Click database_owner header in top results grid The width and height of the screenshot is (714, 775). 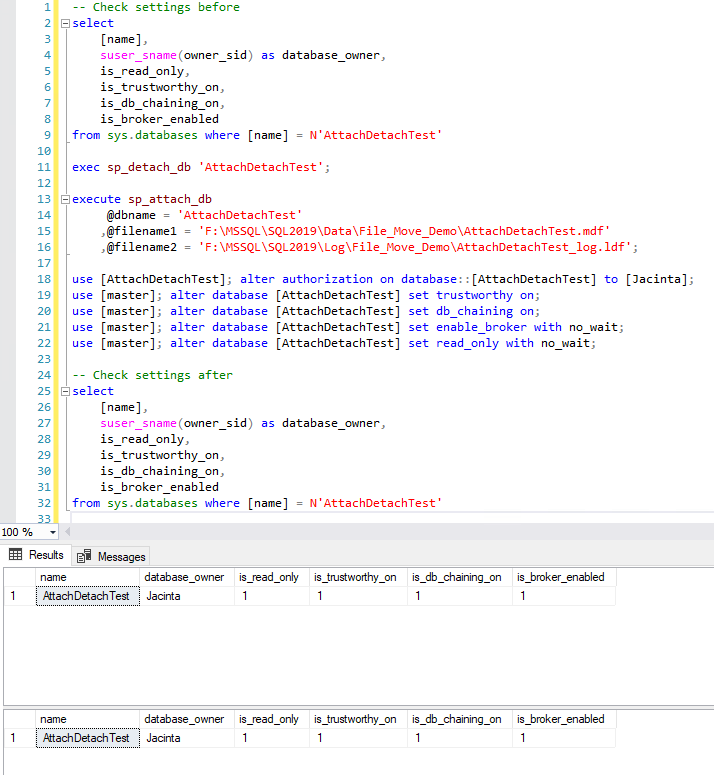(187, 577)
